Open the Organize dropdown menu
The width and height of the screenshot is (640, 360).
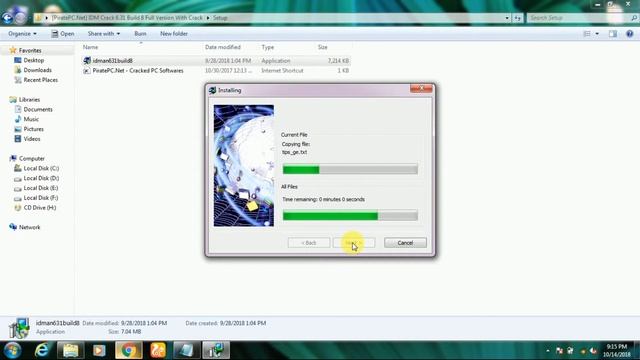pos(22,33)
